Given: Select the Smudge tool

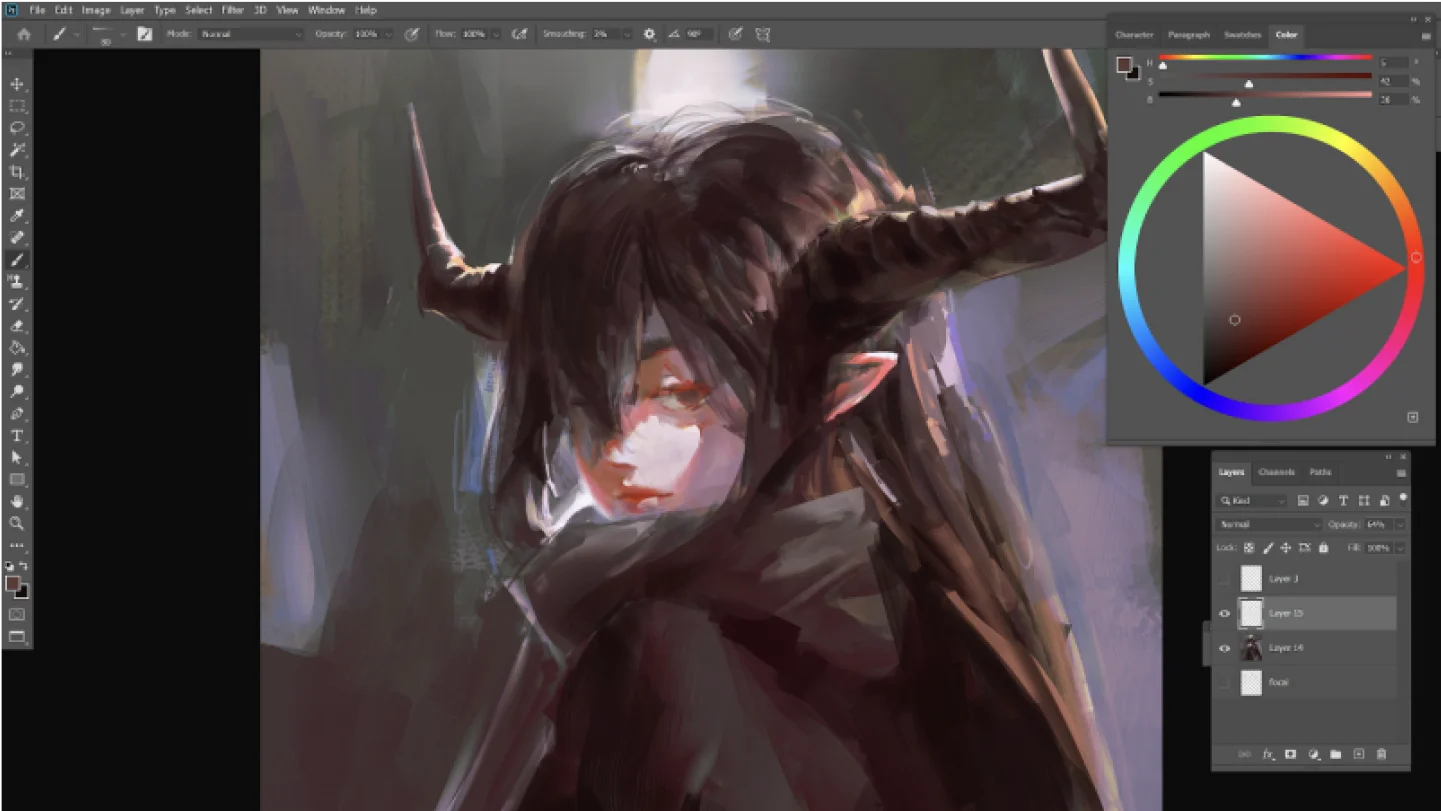Looking at the screenshot, I should pos(17,370).
